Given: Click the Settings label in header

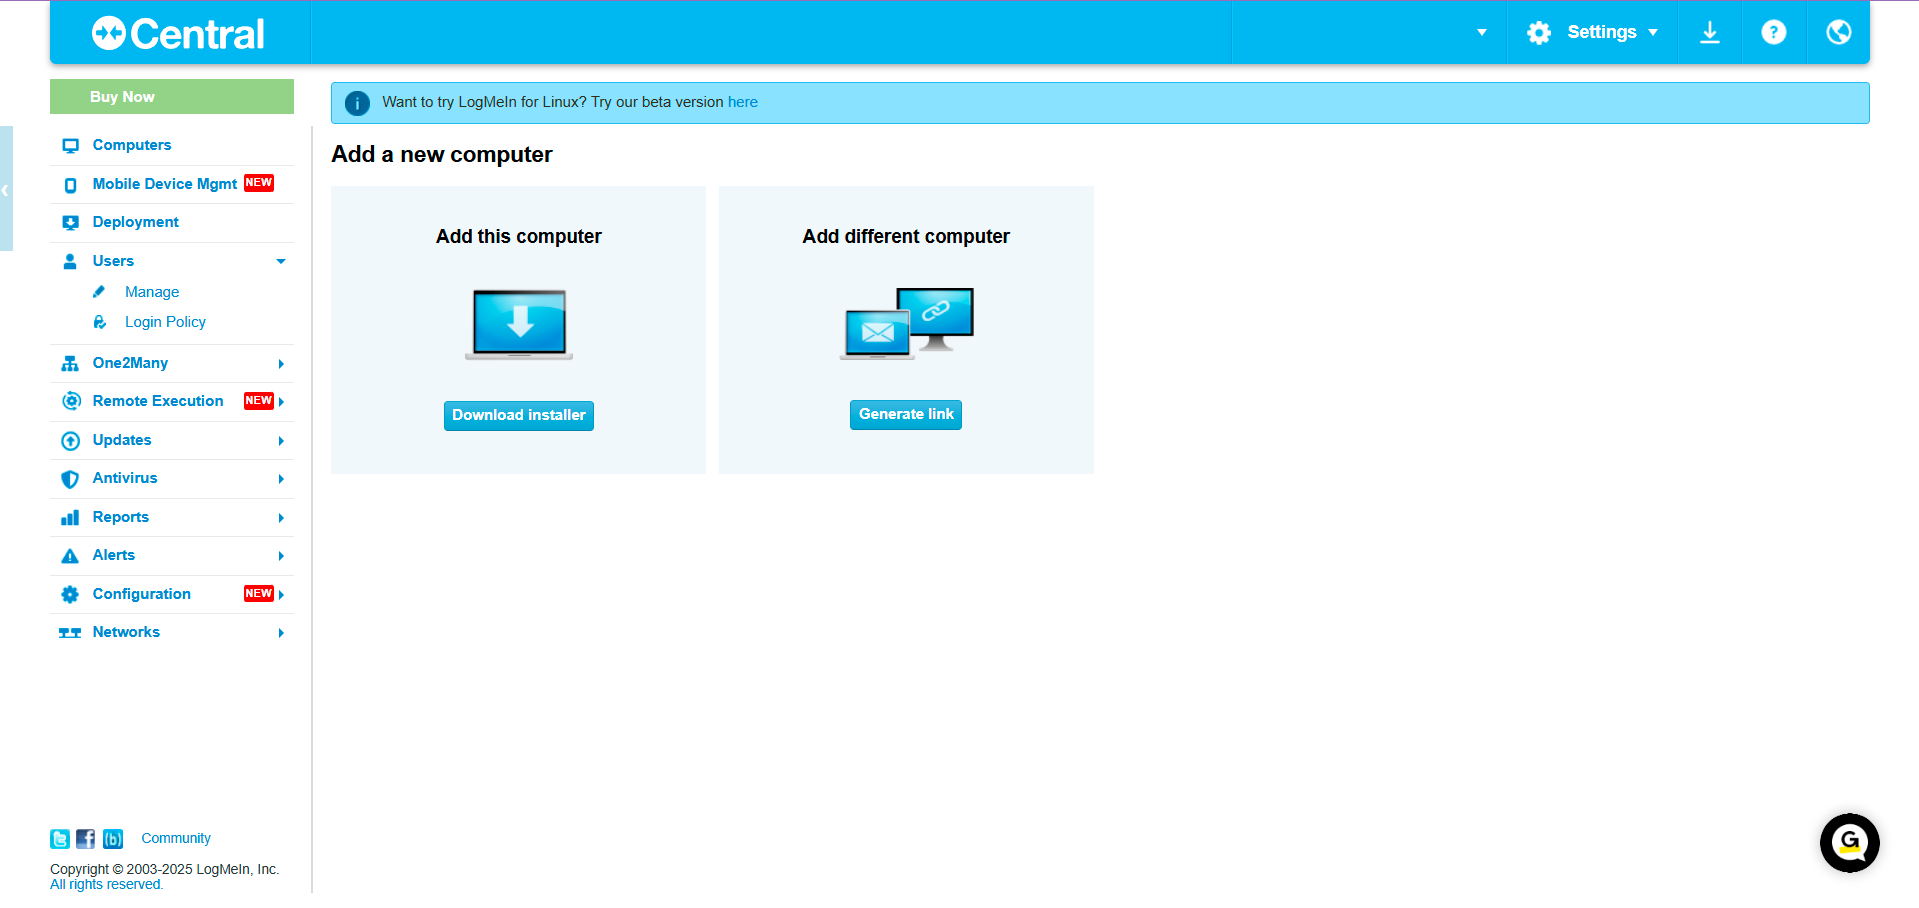Looking at the screenshot, I should point(1602,32).
